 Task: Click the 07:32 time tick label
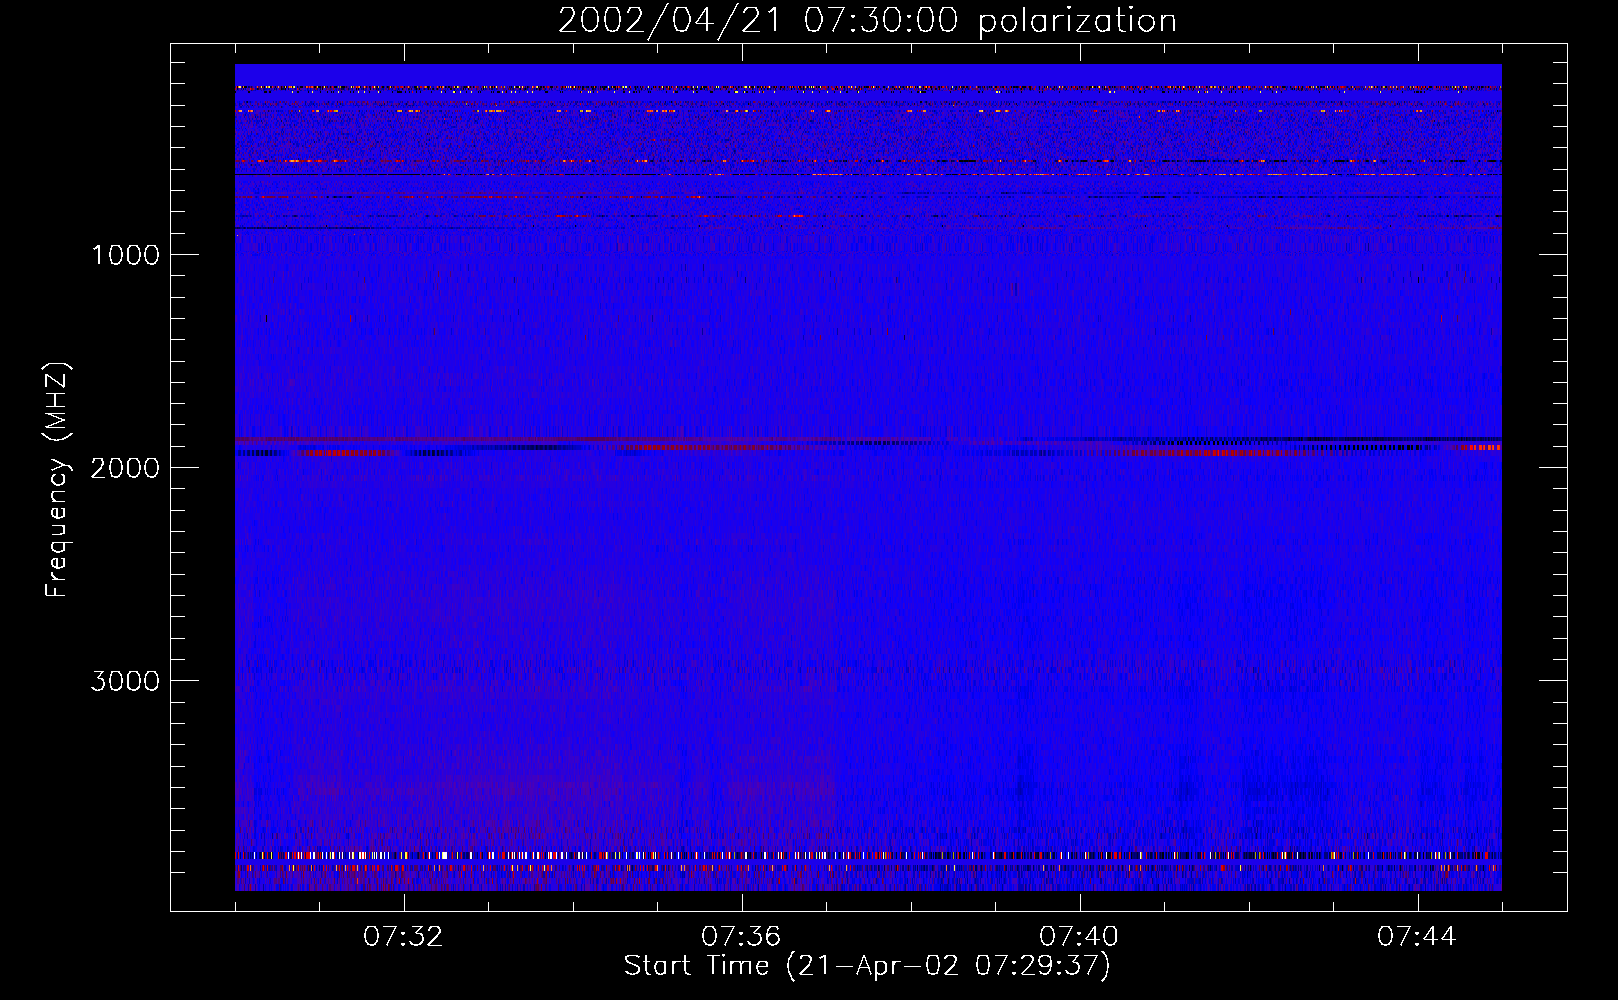click(x=403, y=937)
